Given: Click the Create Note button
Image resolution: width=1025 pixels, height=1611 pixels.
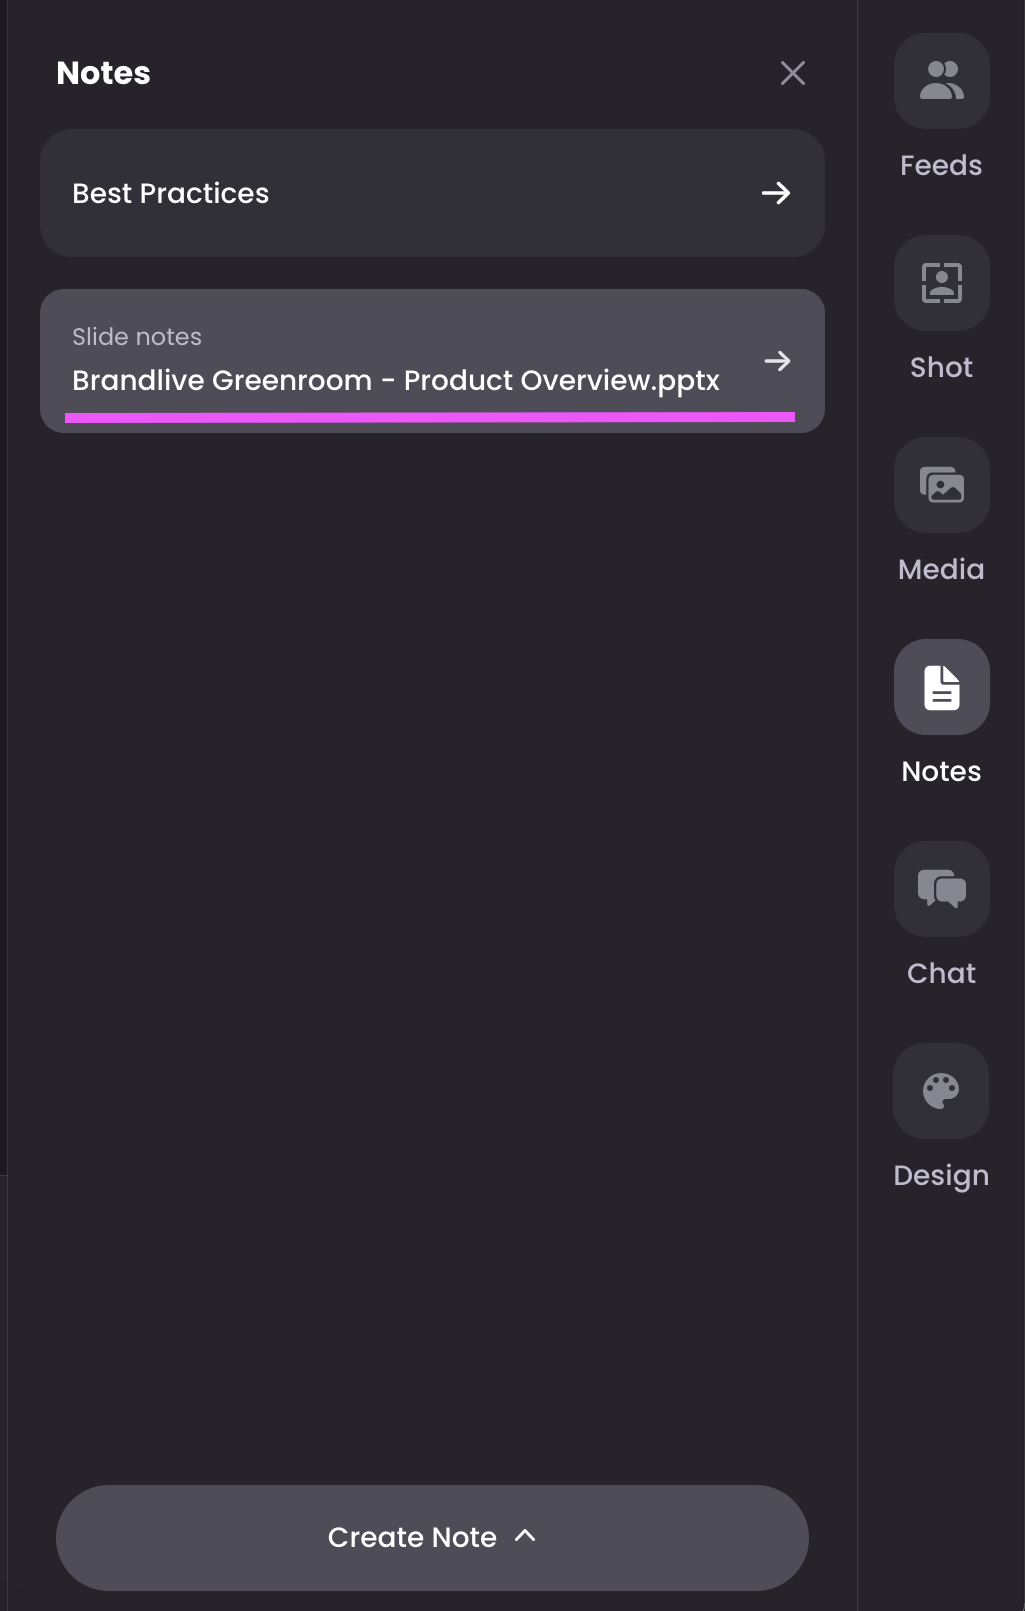Looking at the screenshot, I should click(432, 1538).
